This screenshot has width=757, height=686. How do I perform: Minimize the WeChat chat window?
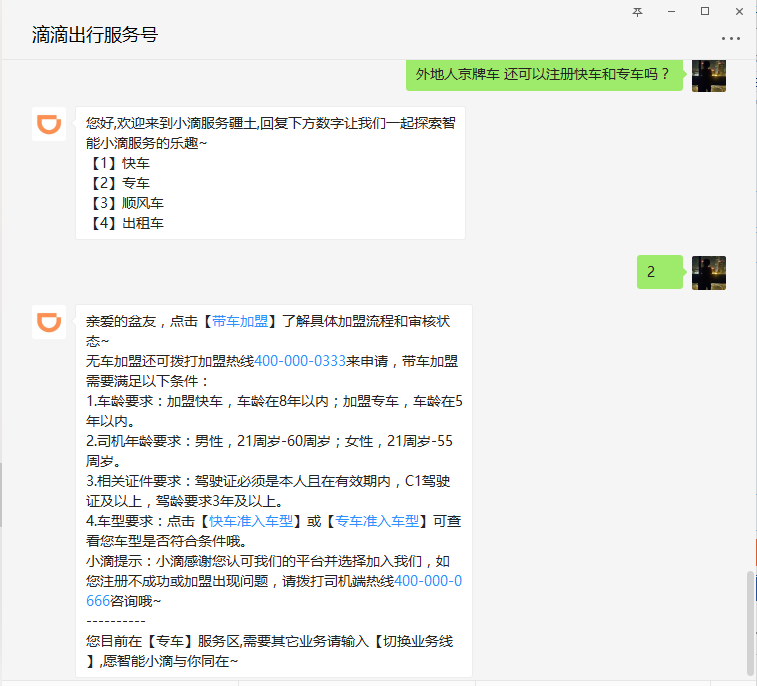pos(671,12)
